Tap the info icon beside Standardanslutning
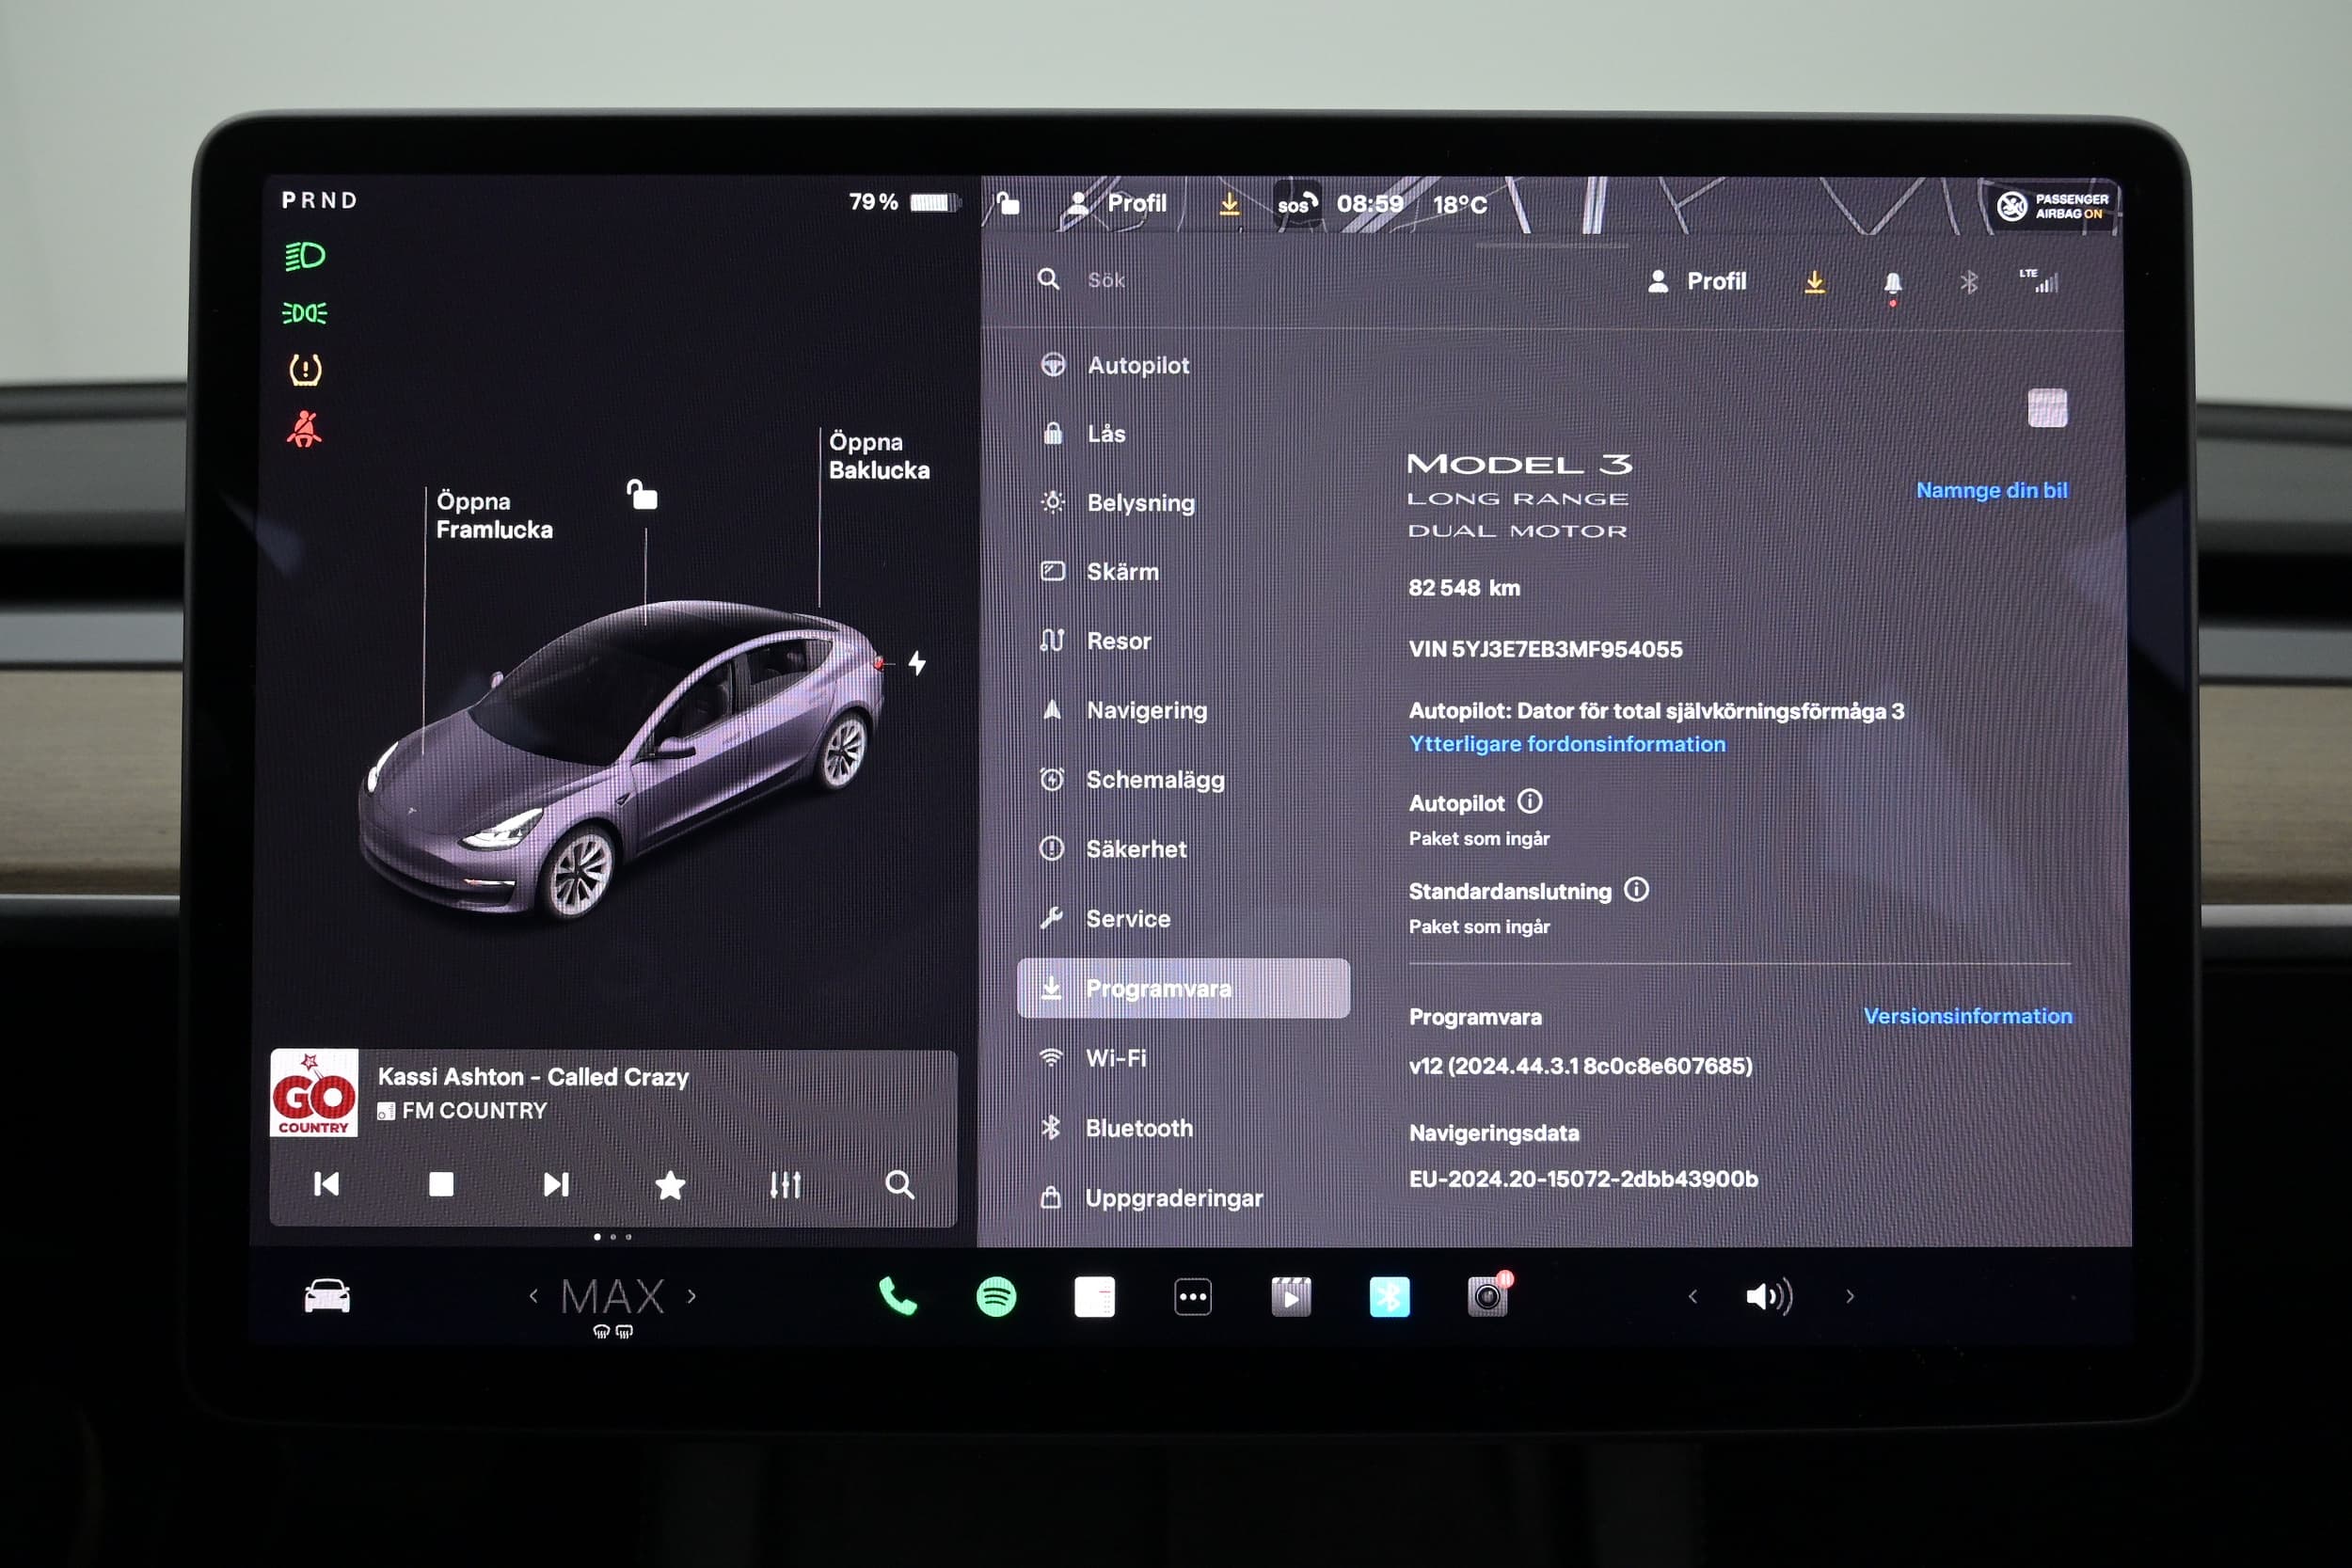2352x1568 pixels. (1636, 889)
